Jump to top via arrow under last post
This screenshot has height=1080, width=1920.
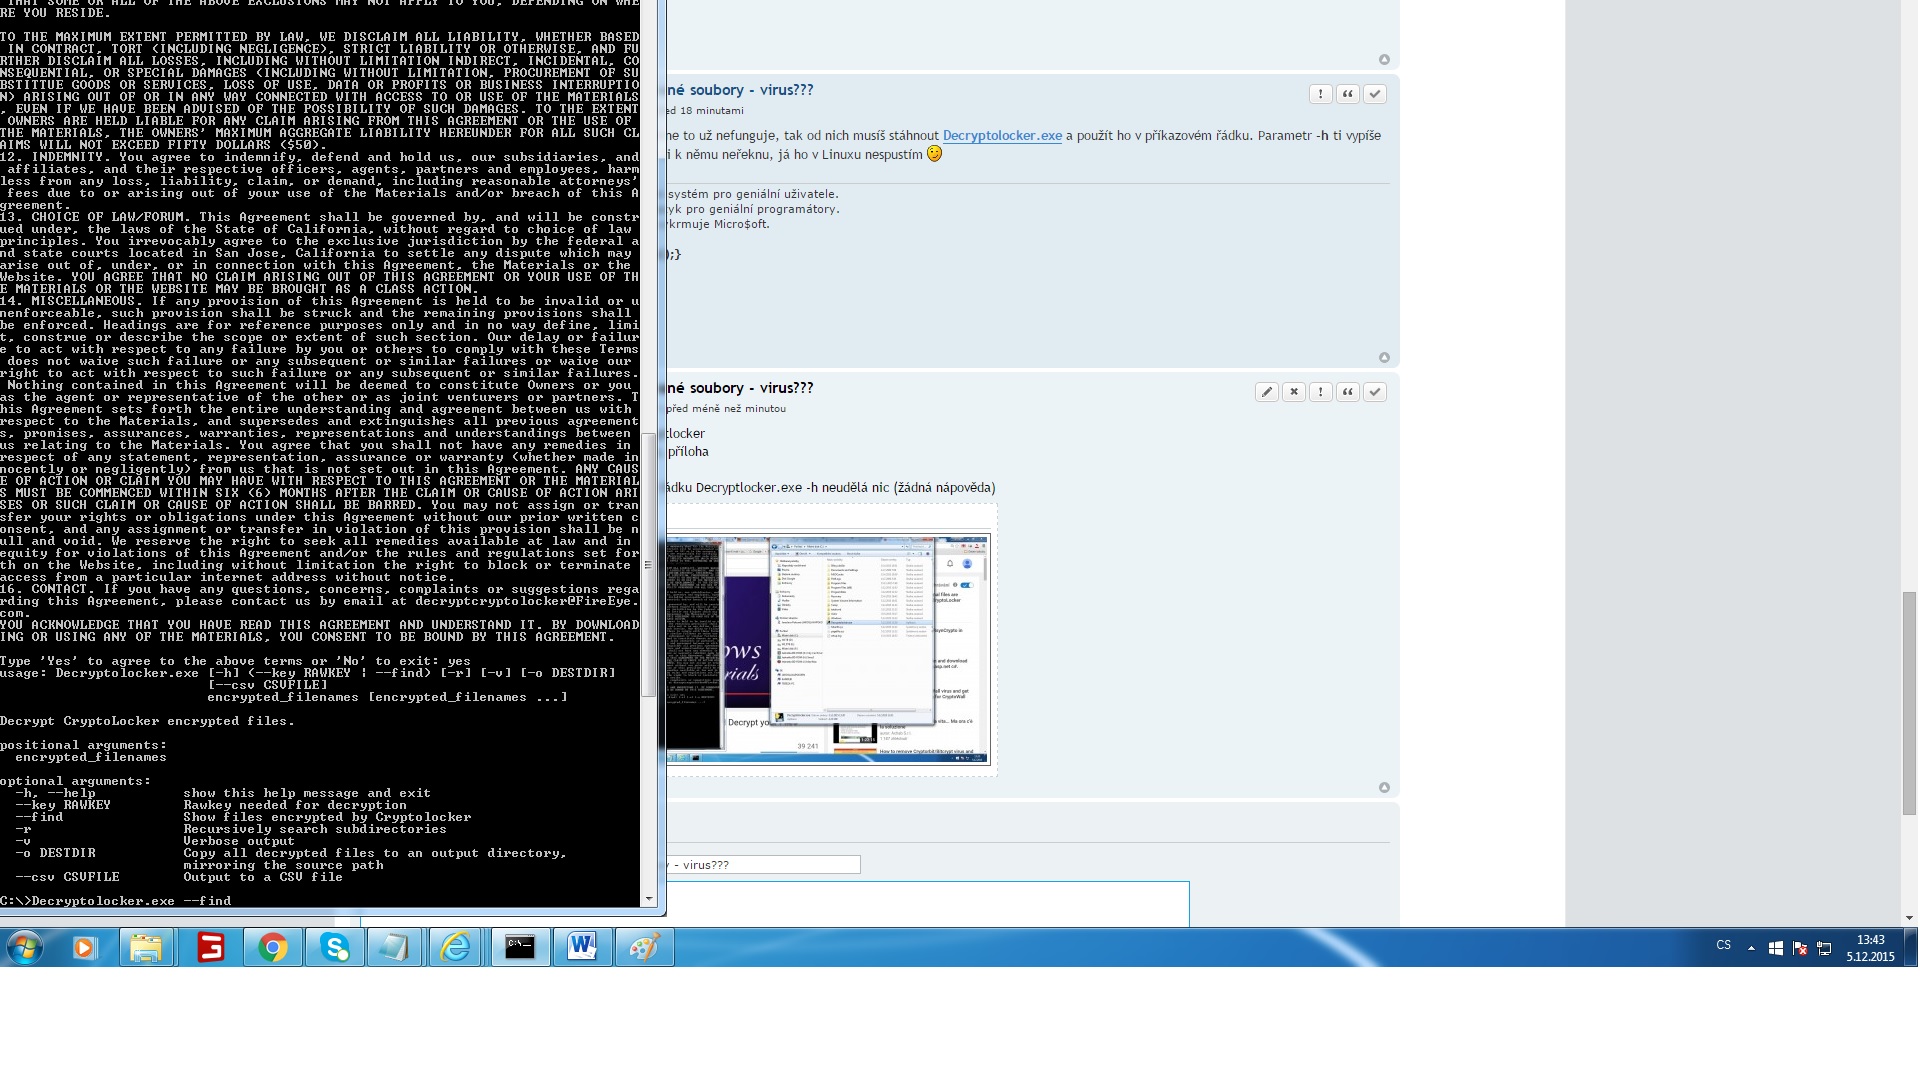point(1384,788)
